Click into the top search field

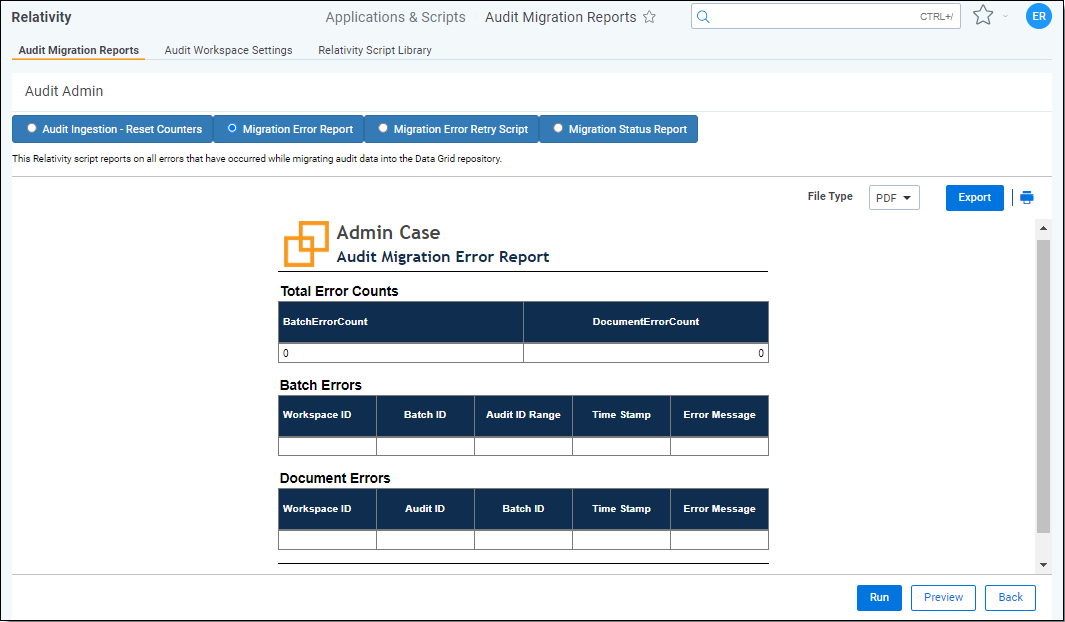click(x=810, y=17)
